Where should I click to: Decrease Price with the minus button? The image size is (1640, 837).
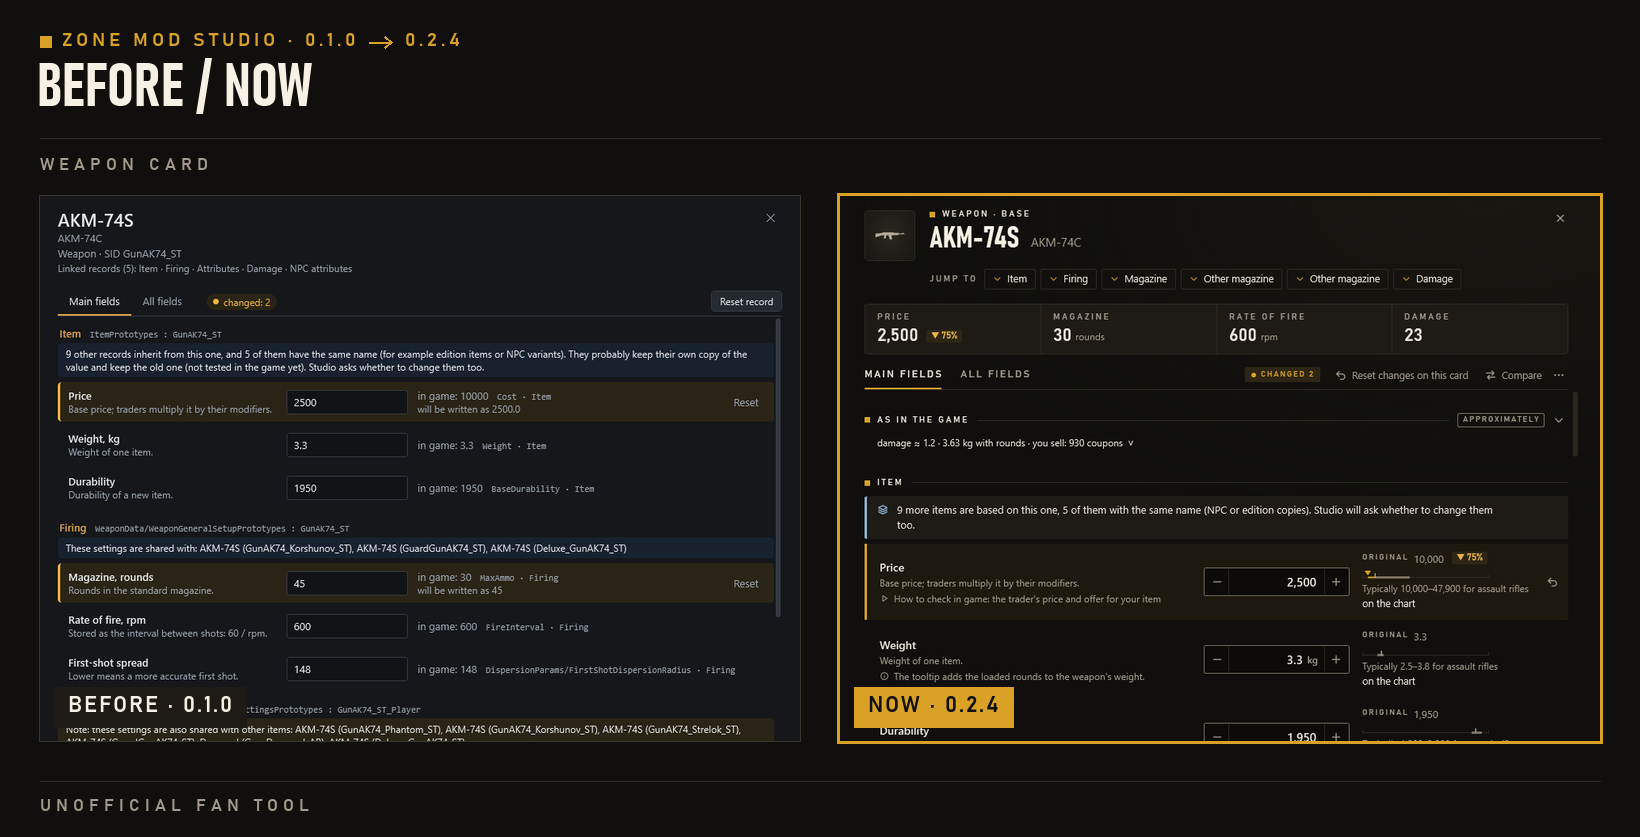[x=1217, y=582]
